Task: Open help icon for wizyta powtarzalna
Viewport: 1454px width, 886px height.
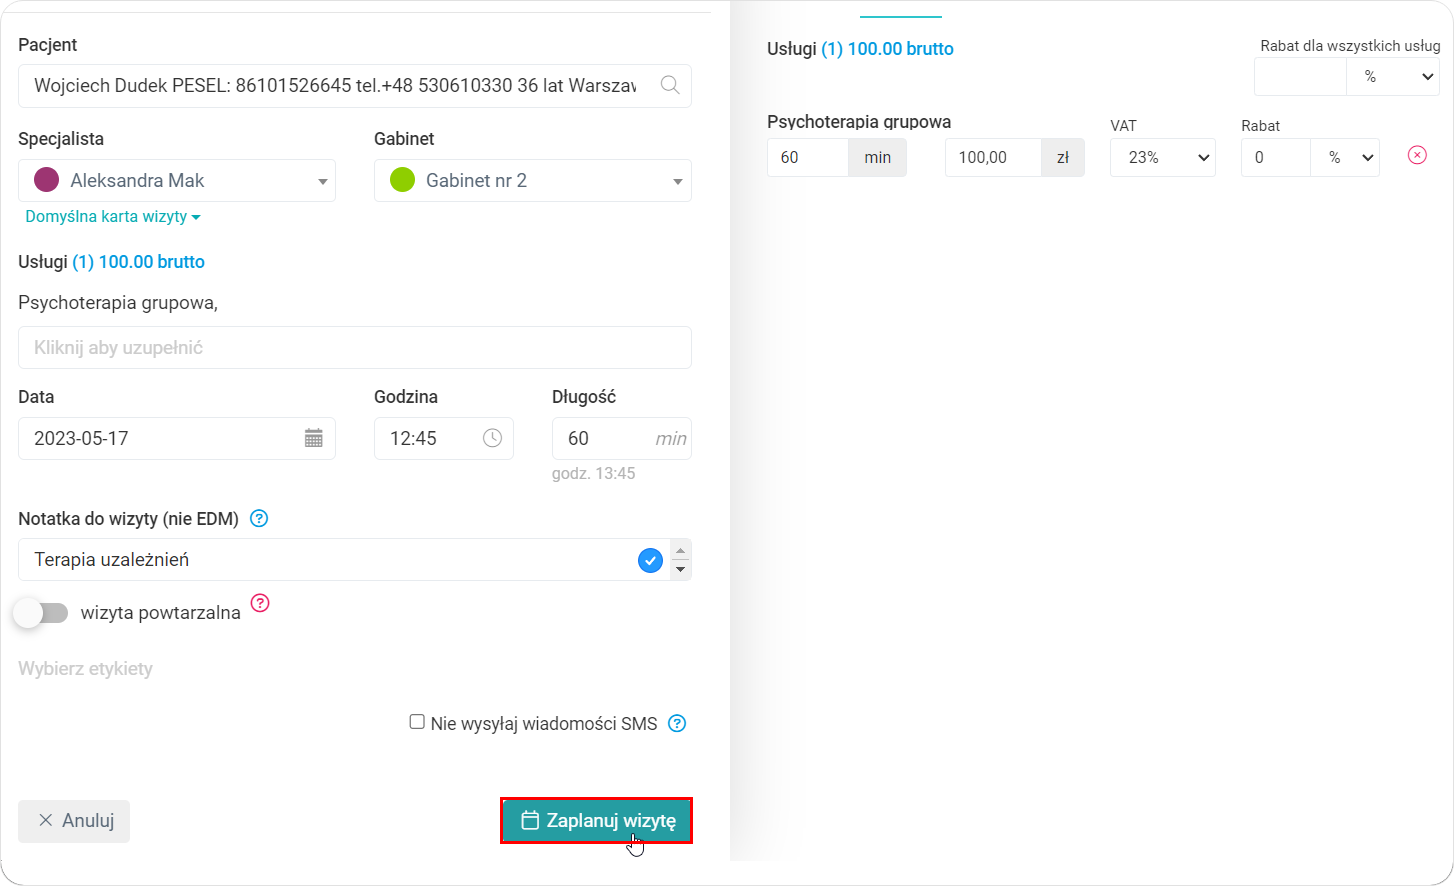Action: (260, 603)
